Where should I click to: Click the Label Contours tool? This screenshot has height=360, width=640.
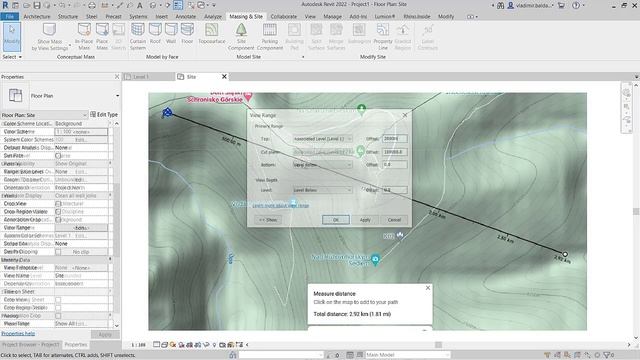point(428,36)
